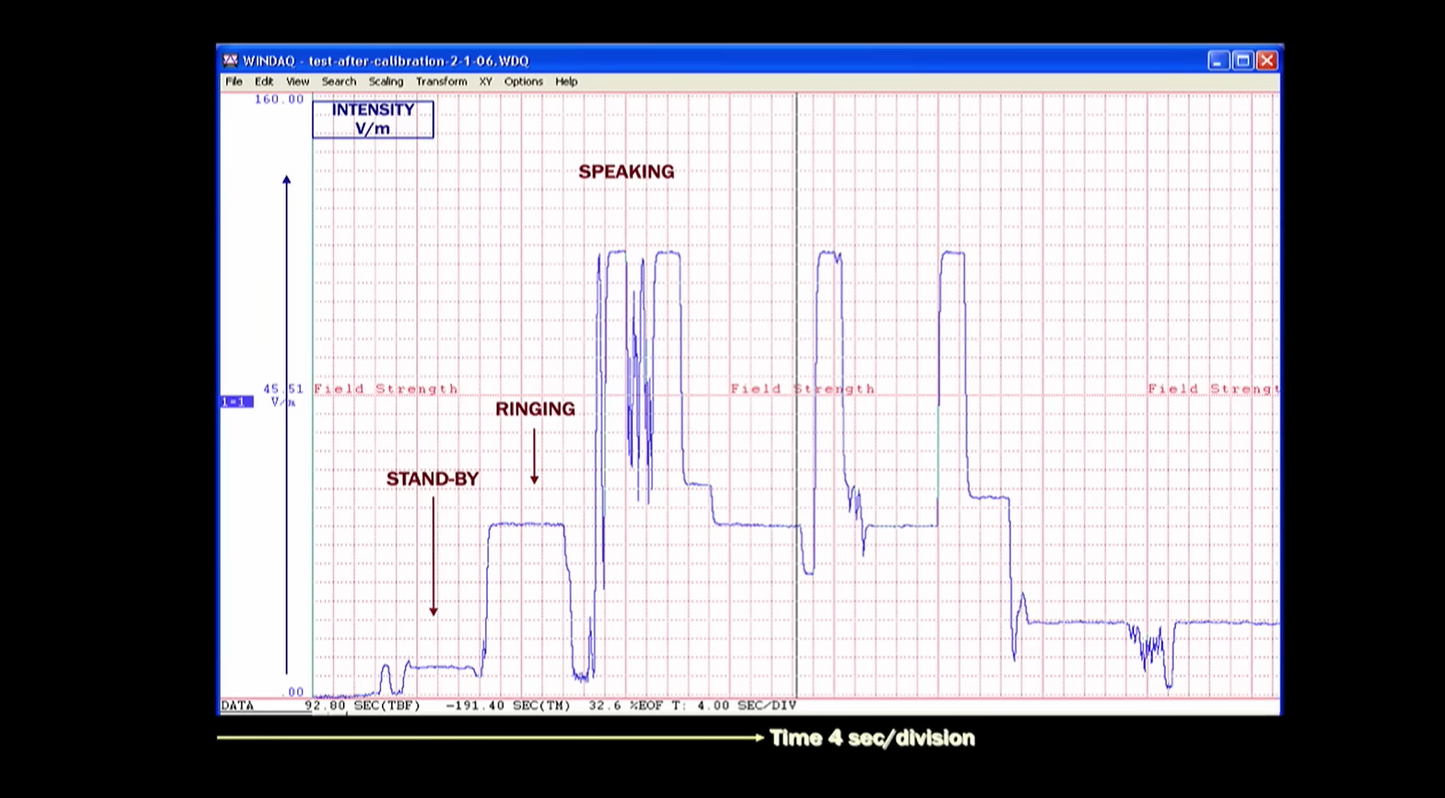Open the Transform menu

(441, 81)
